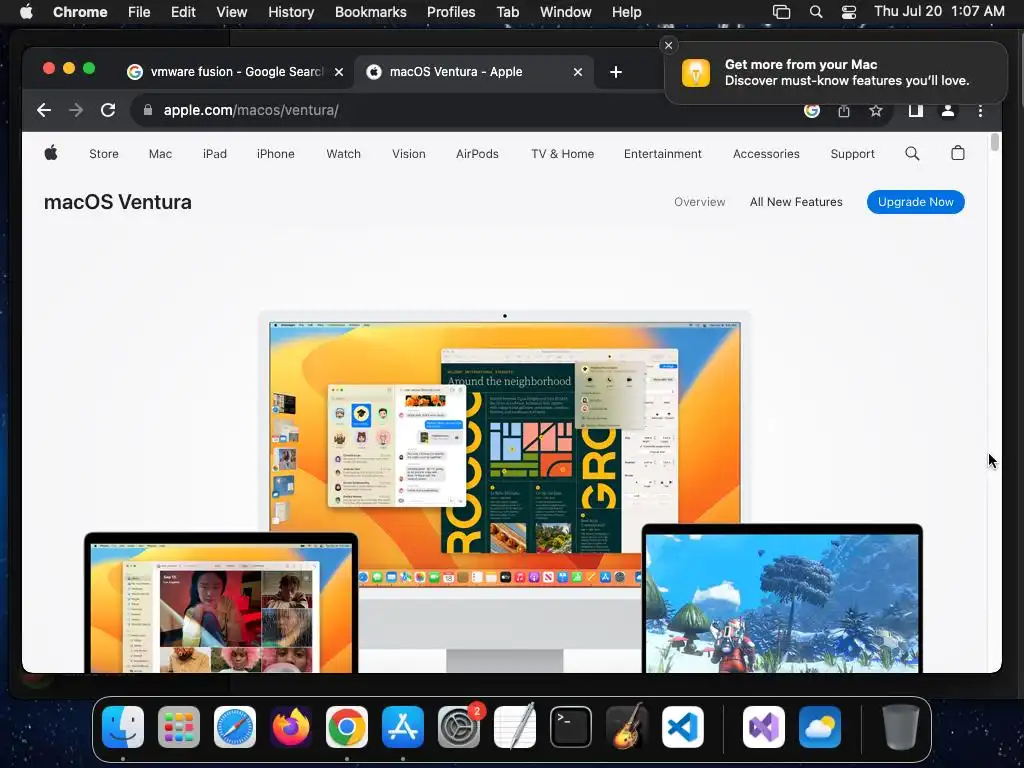Reload the Apple page
This screenshot has width=1024, height=768.
pyautogui.click(x=108, y=110)
